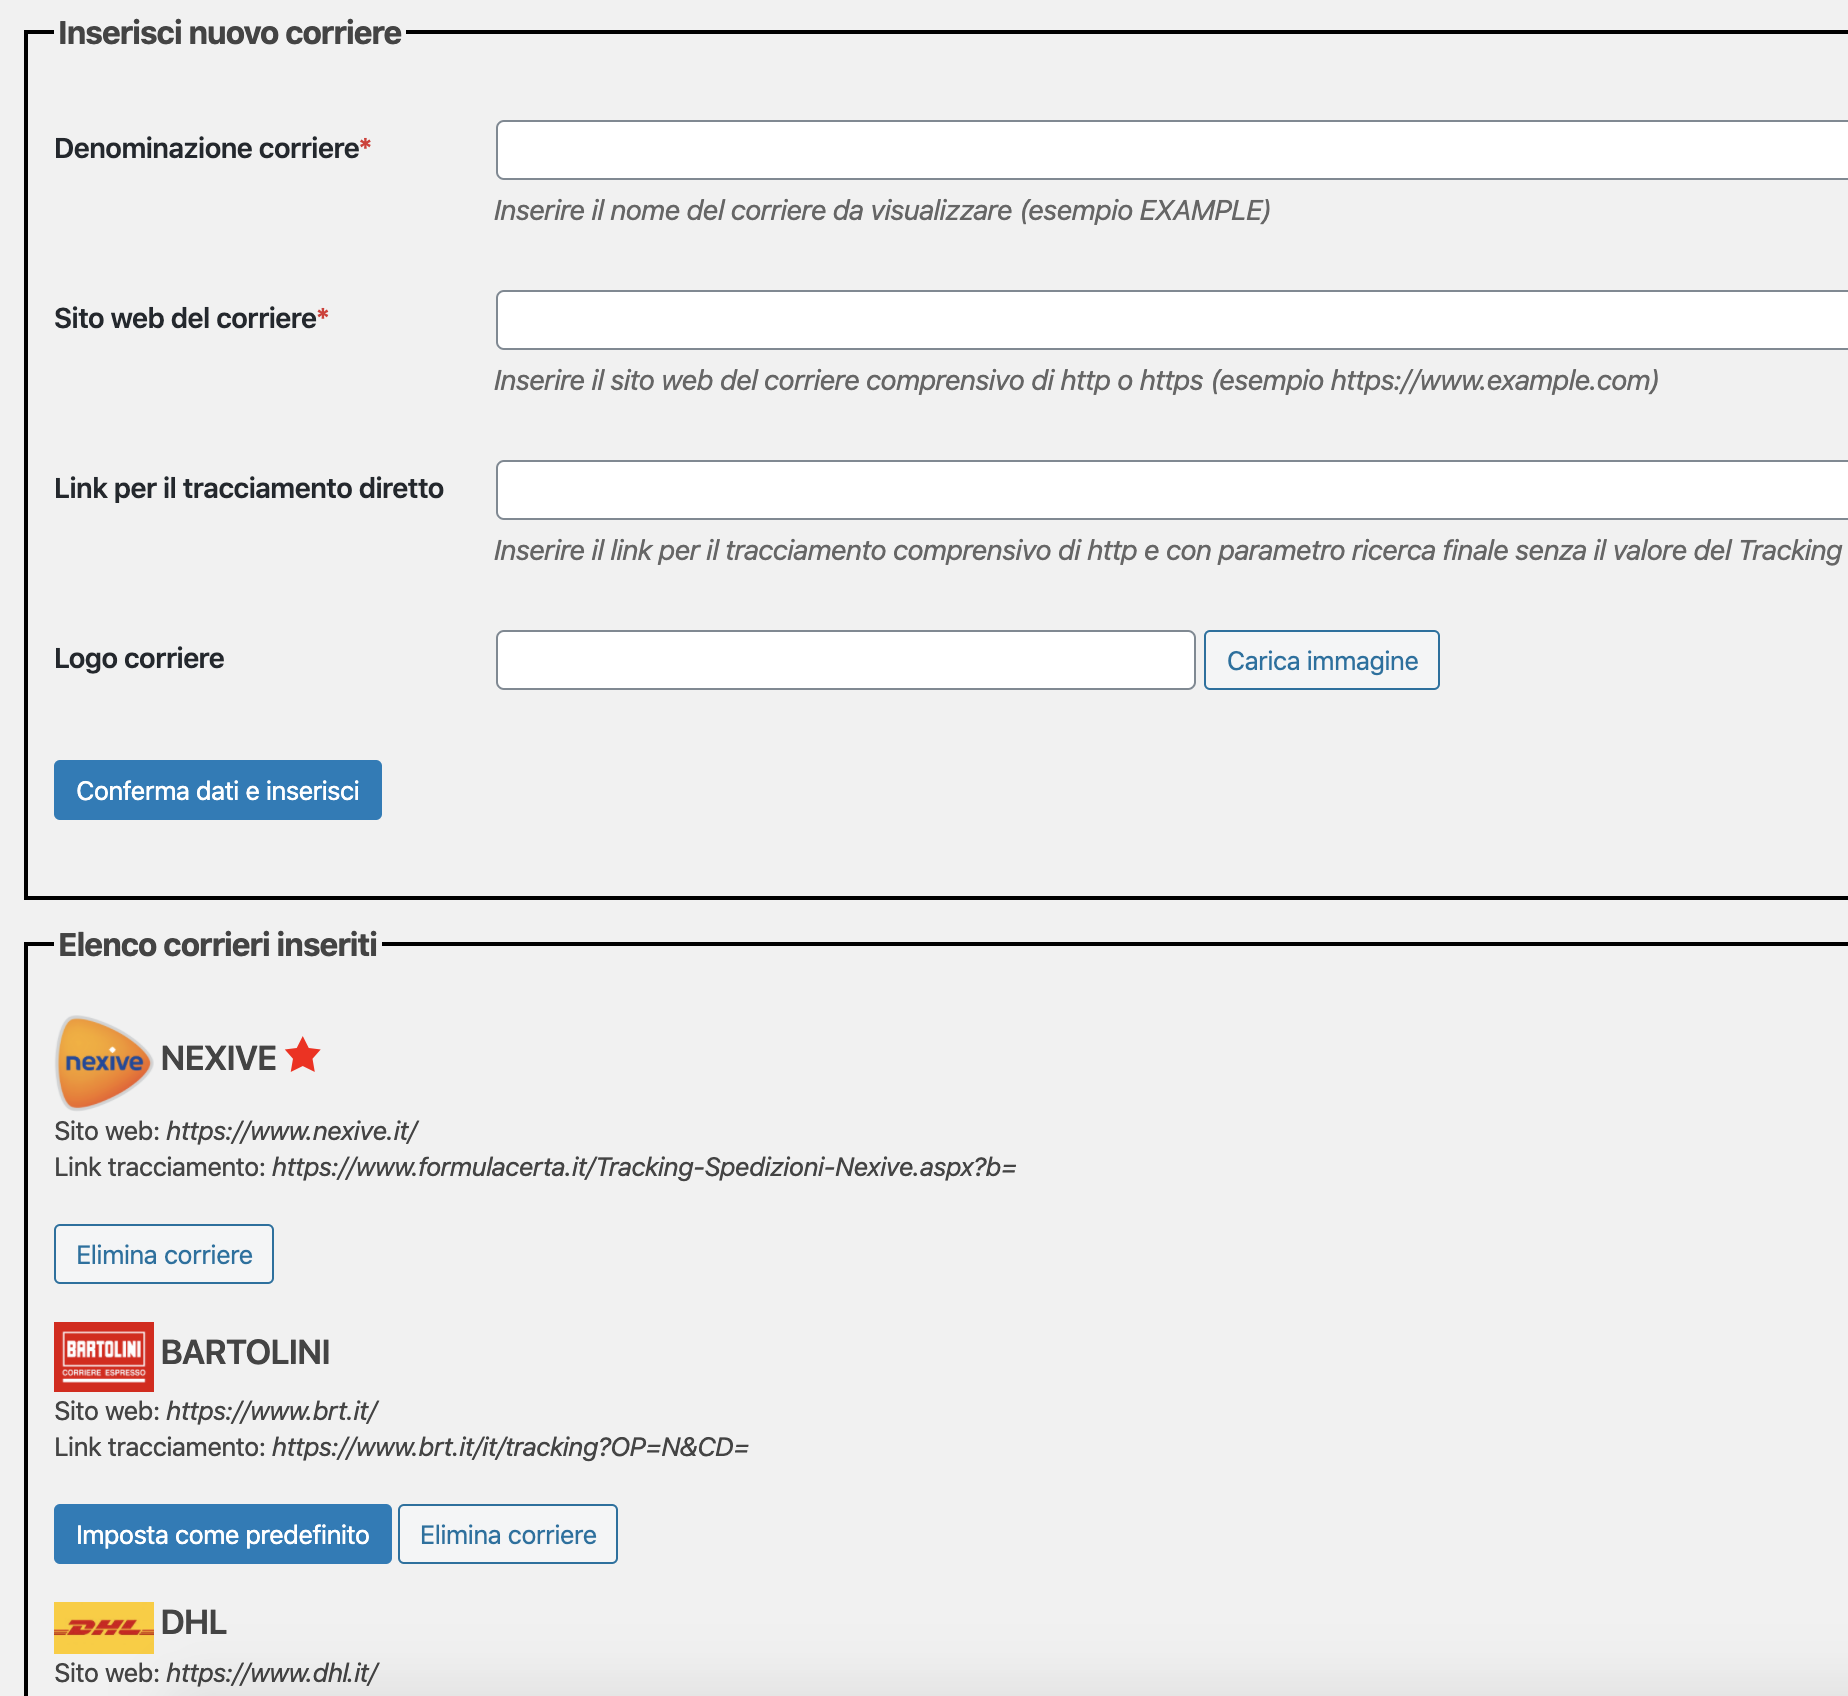The height and width of the screenshot is (1696, 1848).
Task: Click the Logo corriere label
Action: point(139,658)
